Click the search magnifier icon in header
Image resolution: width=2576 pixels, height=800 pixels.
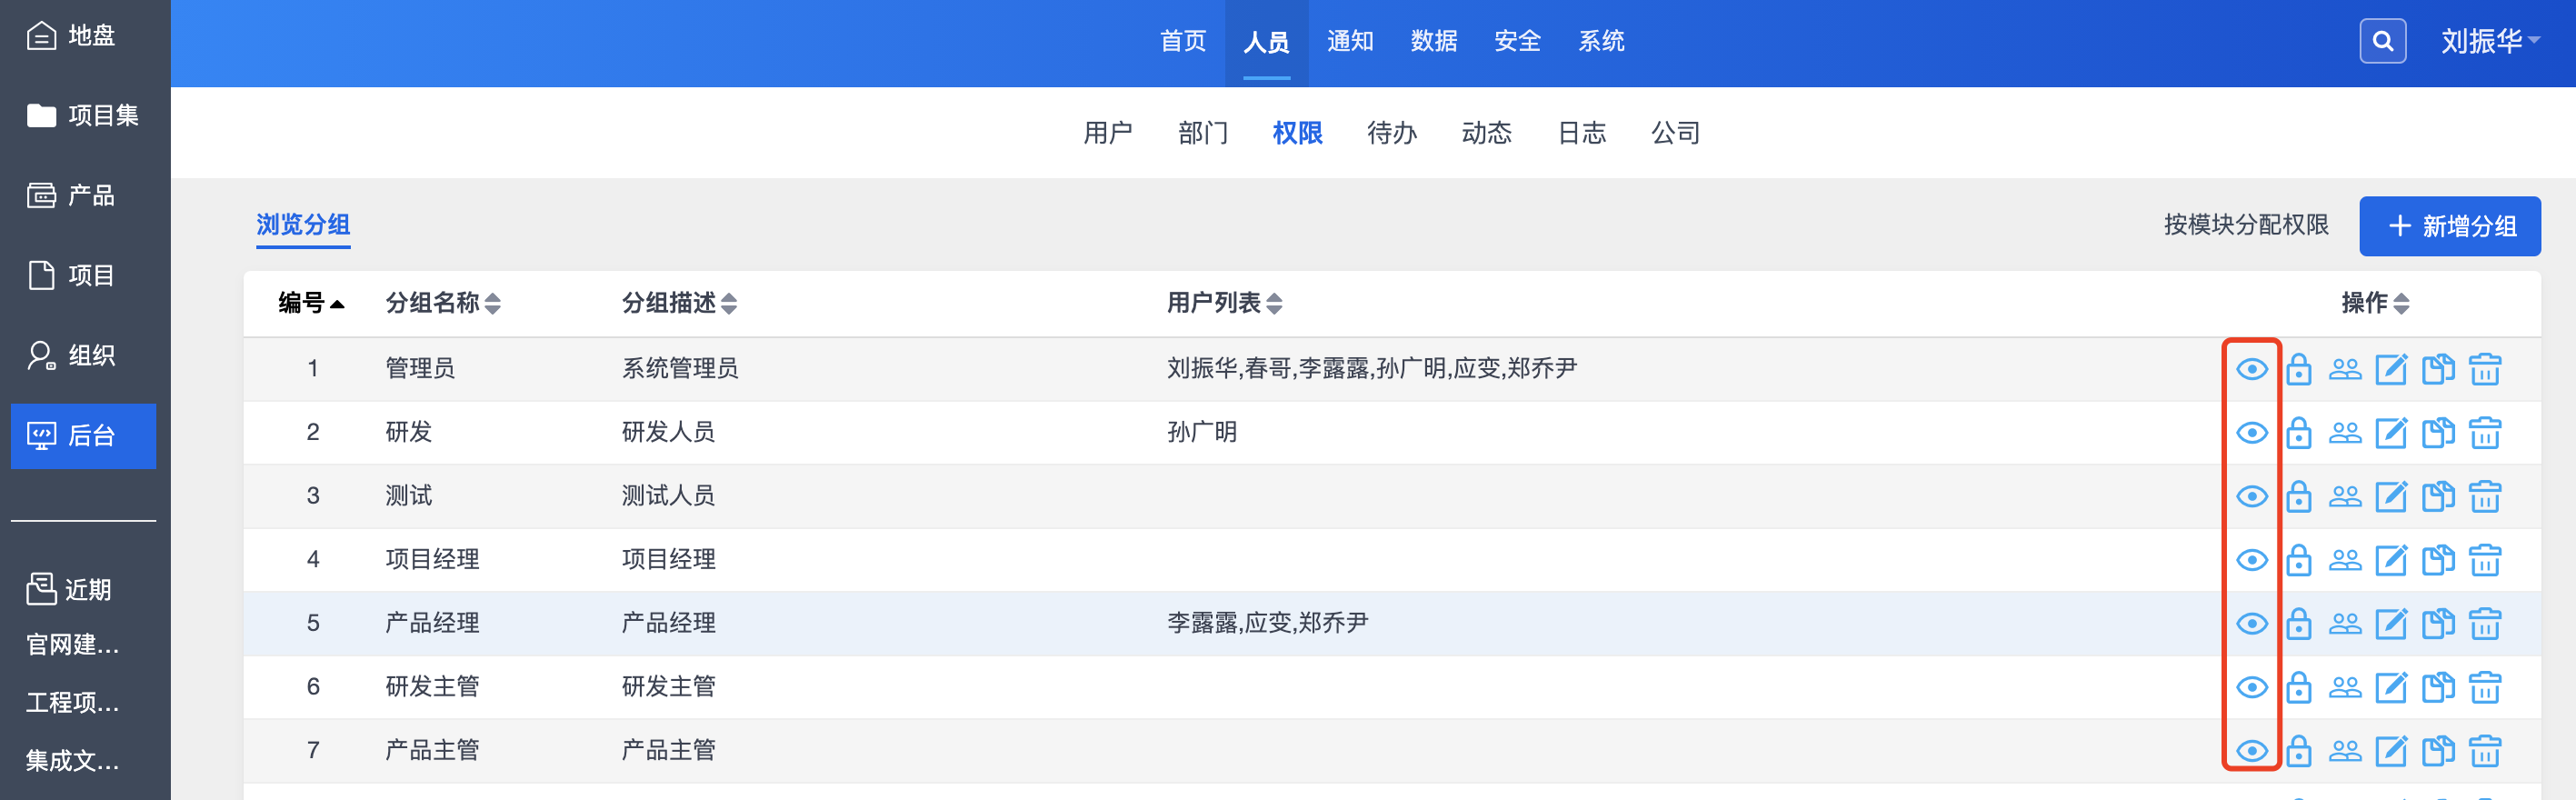(x=2382, y=41)
